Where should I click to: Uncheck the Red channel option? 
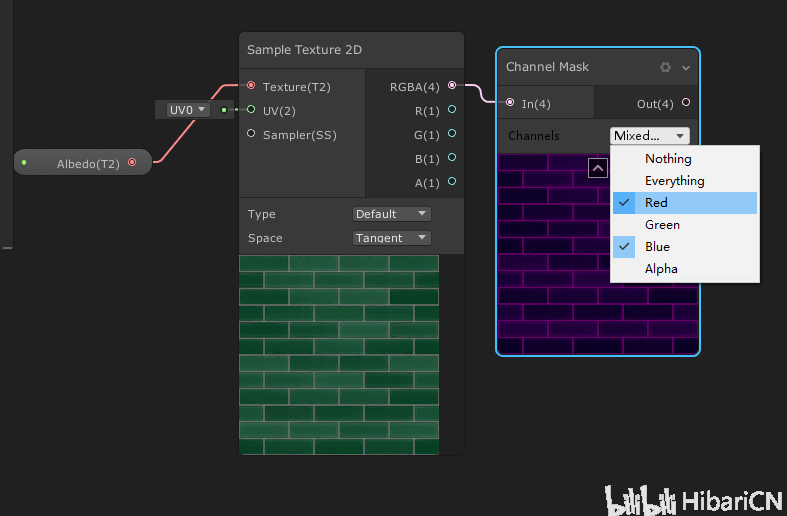685,203
